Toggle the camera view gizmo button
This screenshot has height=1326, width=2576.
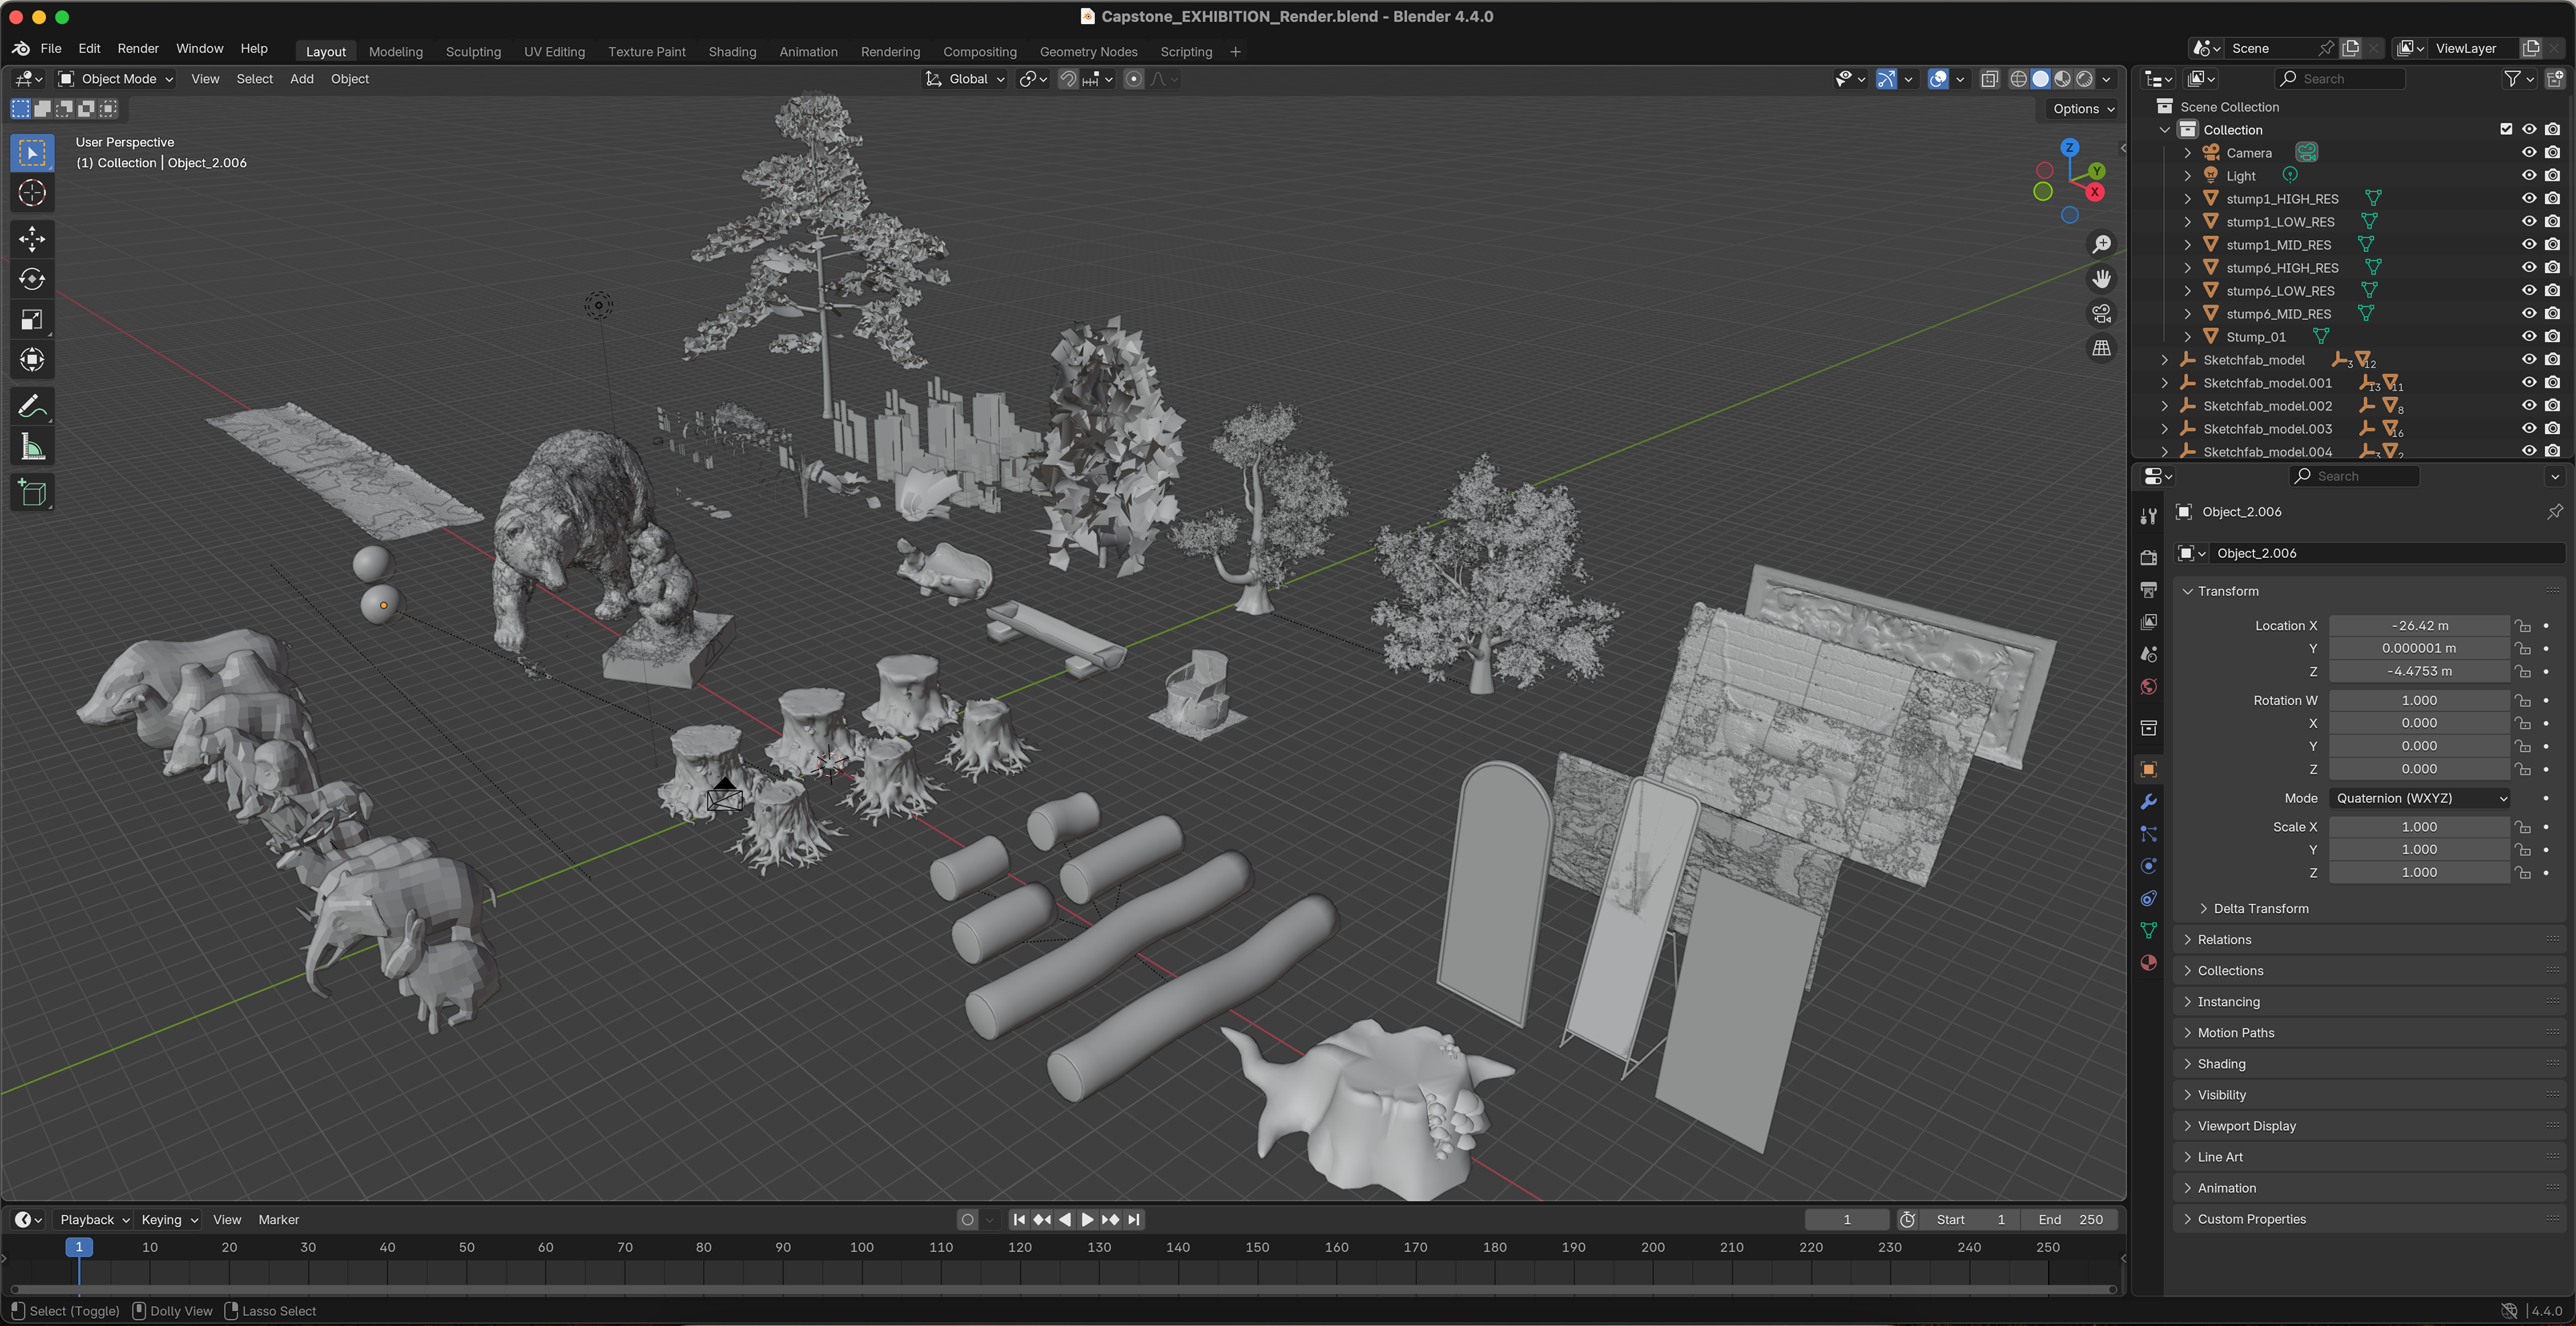[2102, 314]
